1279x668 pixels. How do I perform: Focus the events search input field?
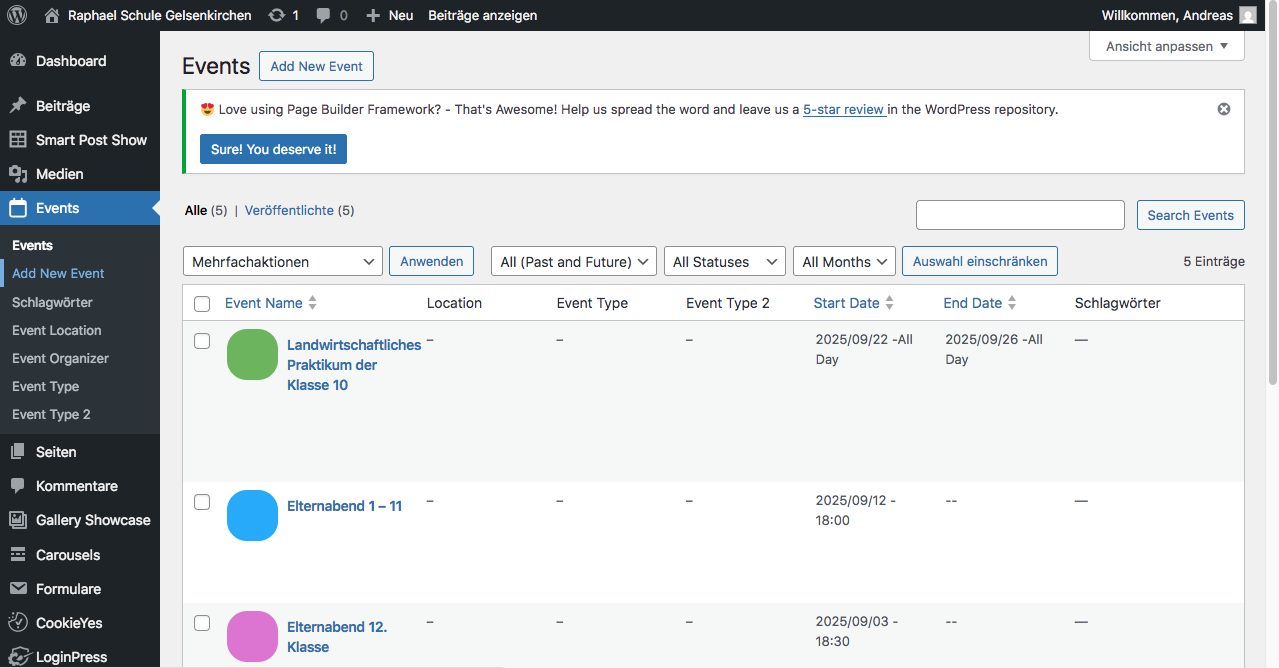click(x=1020, y=215)
